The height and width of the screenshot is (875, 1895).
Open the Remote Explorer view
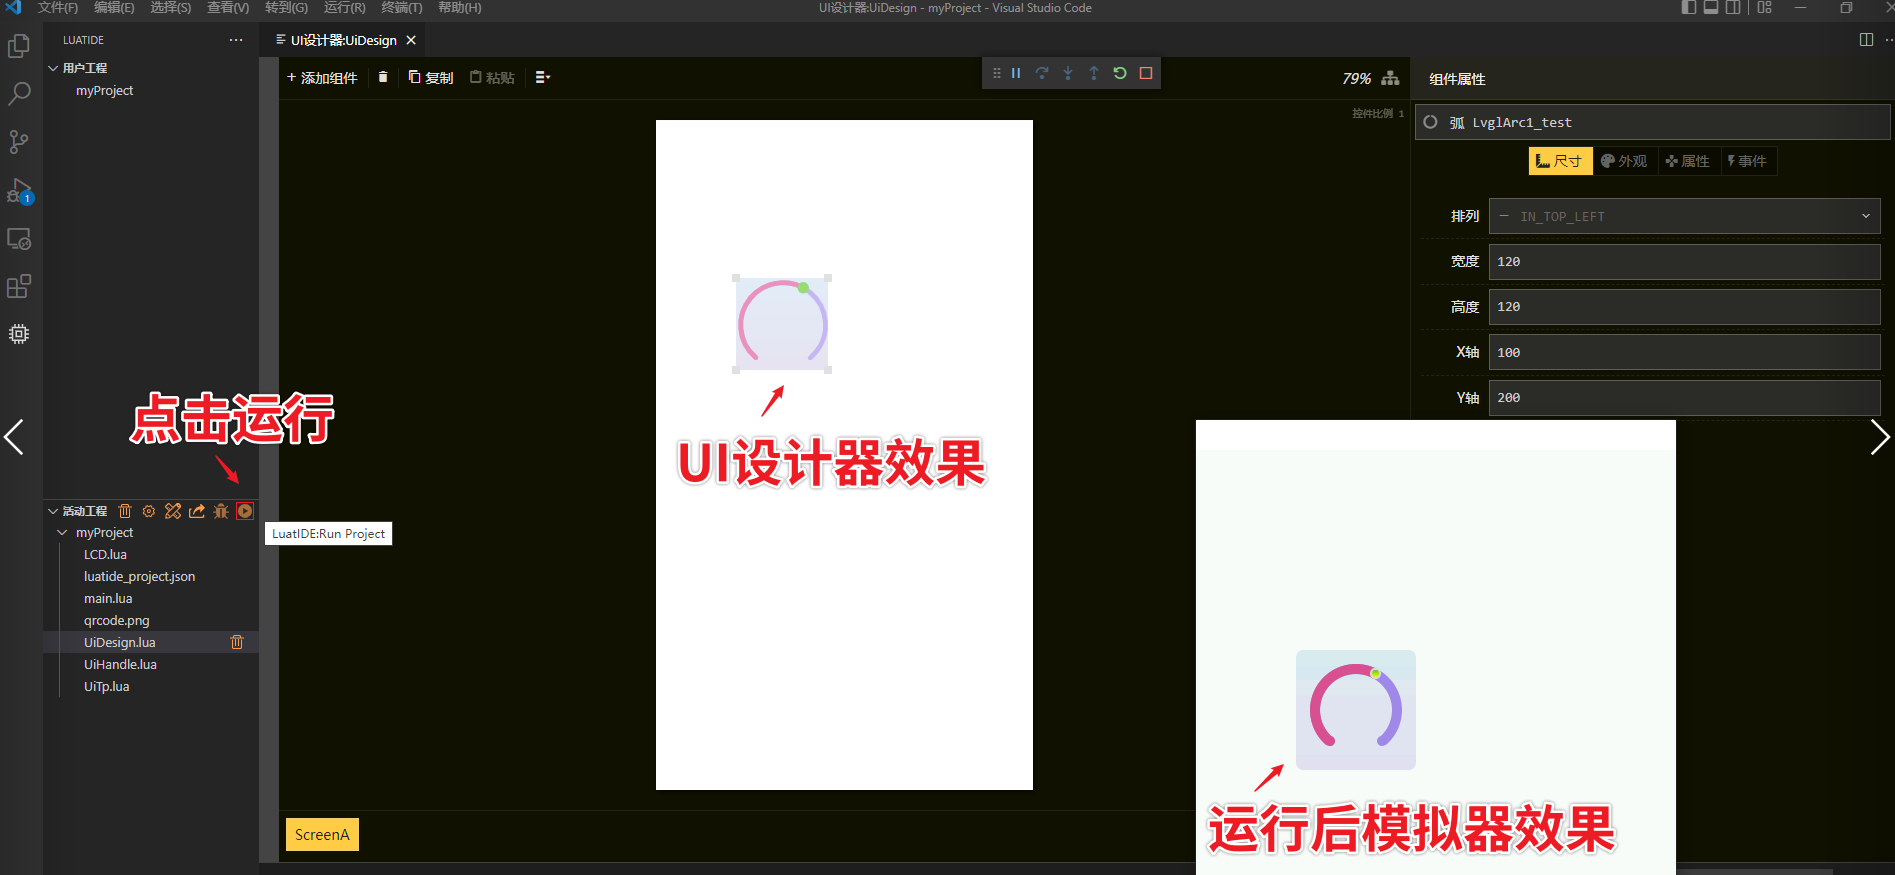[19, 239]
